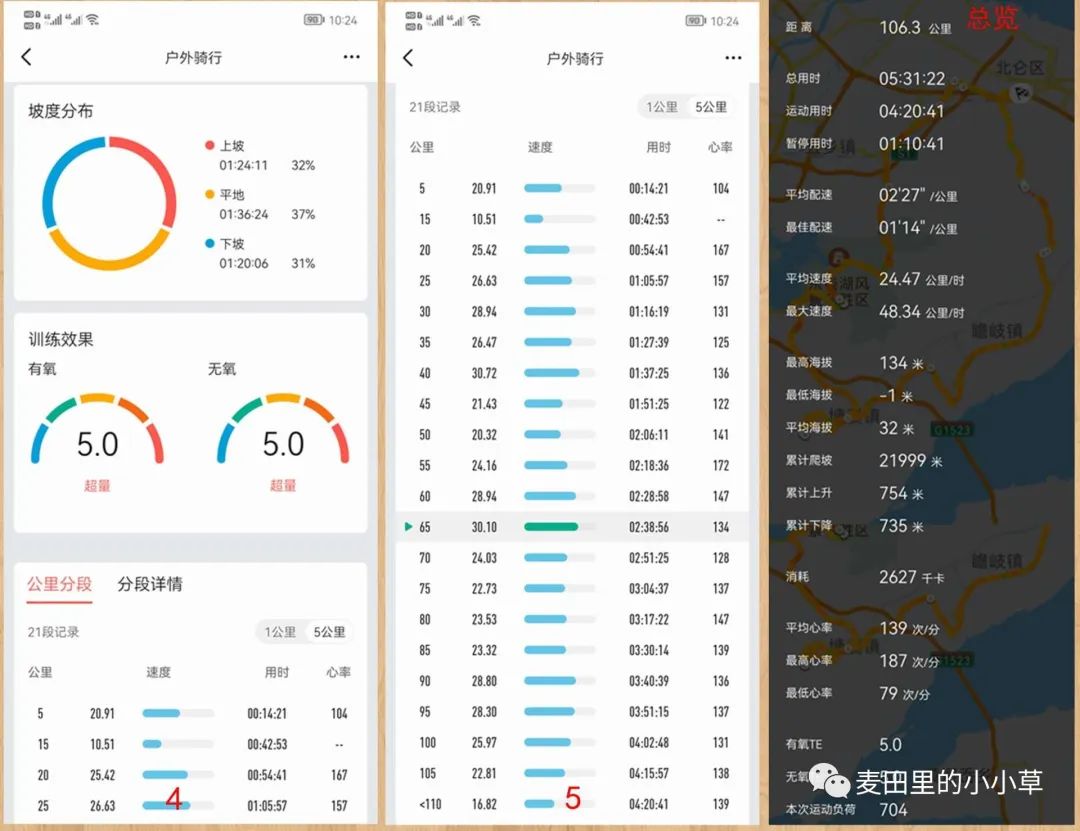This screenshot has height=831, width=1080.
Task: Tap the finish flag marker on map
Action: click(1022, 93)
